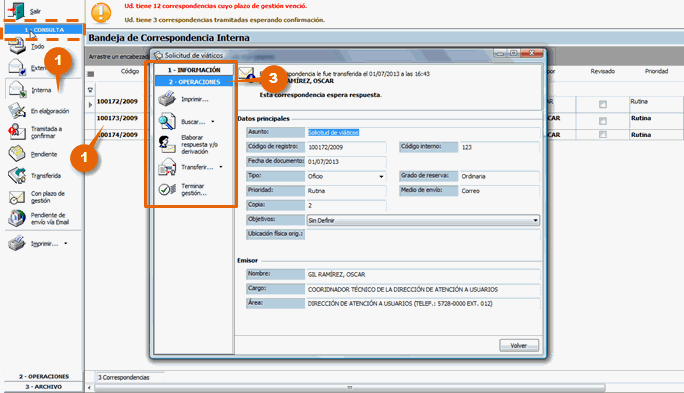Expand the sidebar Imprimir dropdown arrow

[66, 243]
